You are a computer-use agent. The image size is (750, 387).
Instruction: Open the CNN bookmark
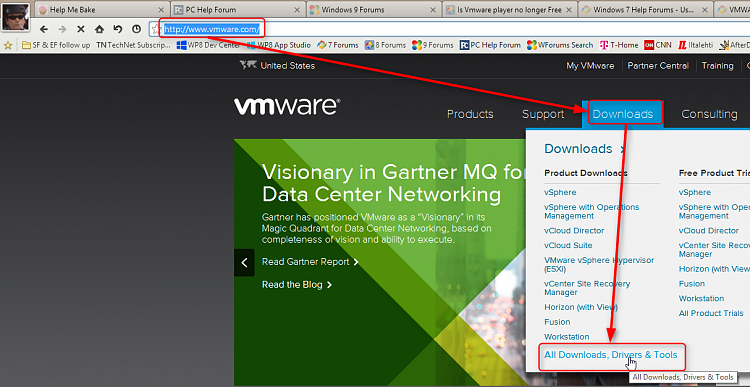pos(658,45)
